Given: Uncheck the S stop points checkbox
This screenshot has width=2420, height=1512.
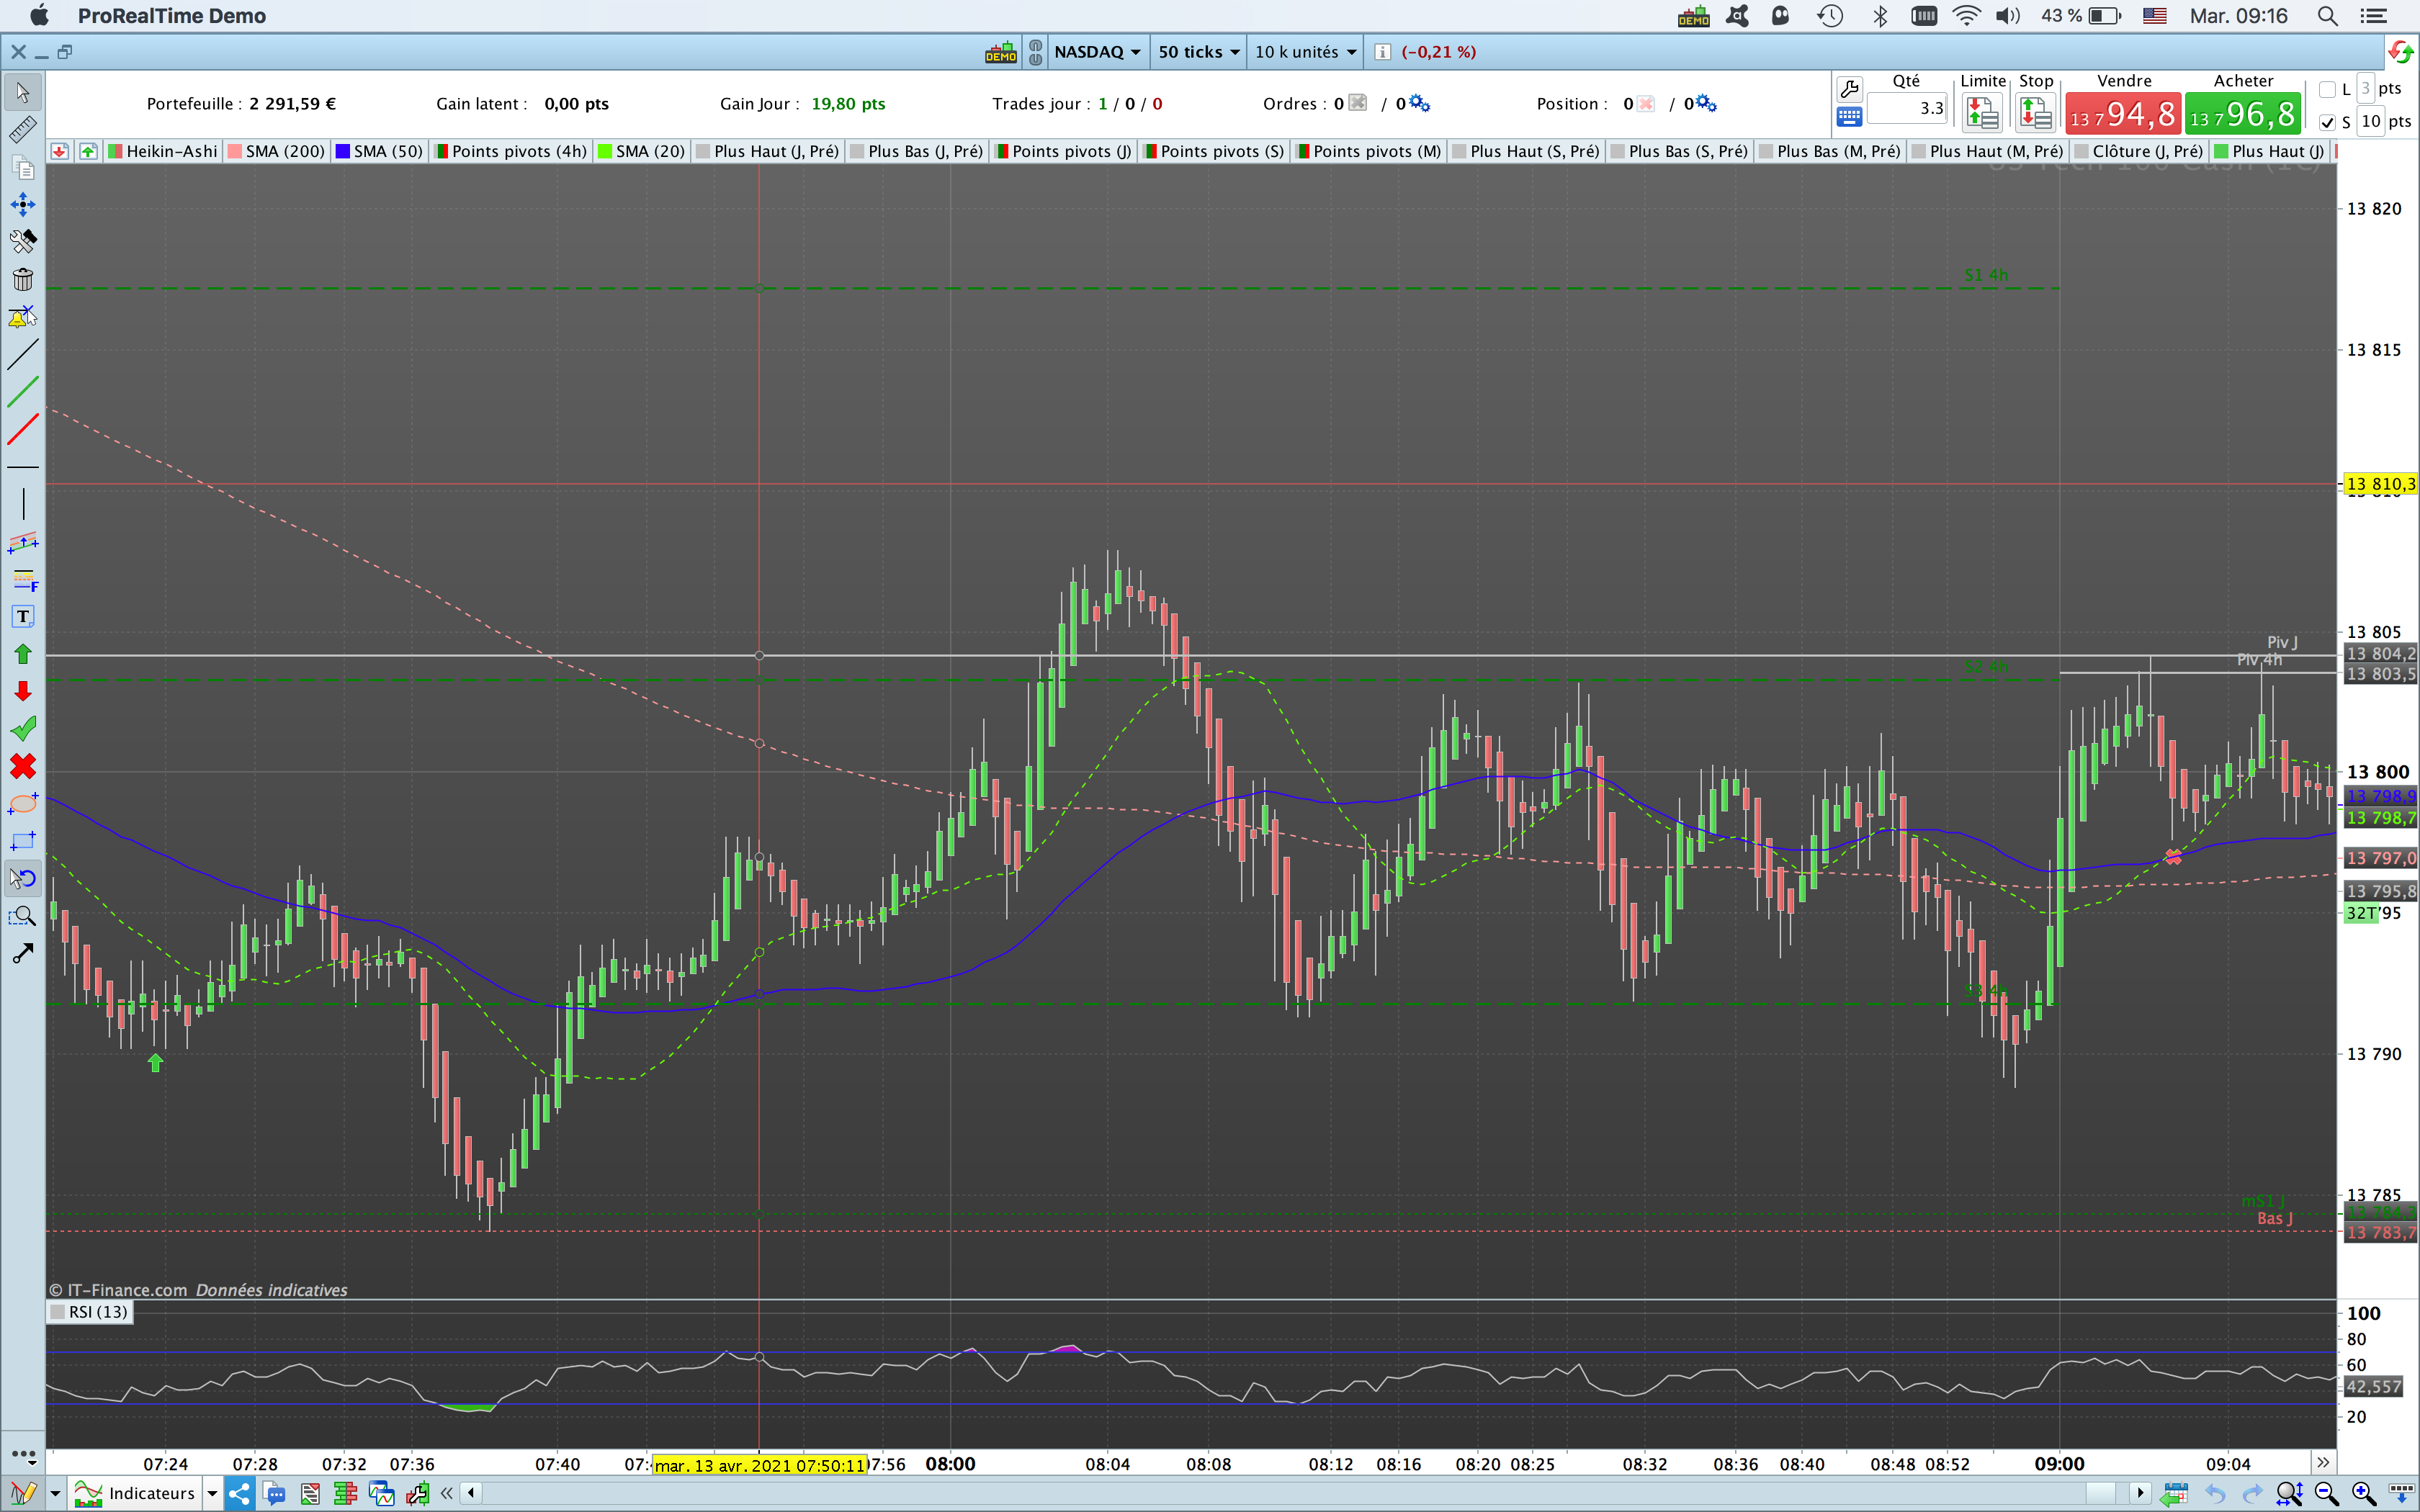Looking at the screenshot, I should (x=2327, y=122).
